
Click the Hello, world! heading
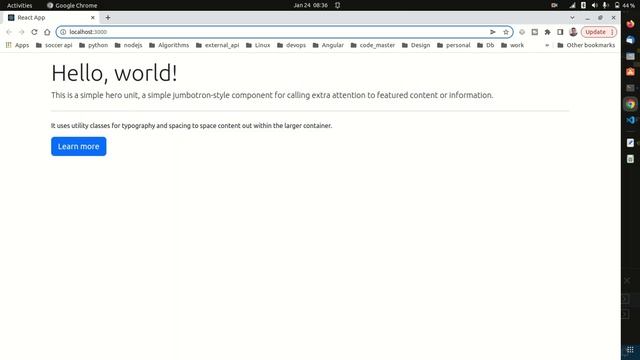(114, 73)
